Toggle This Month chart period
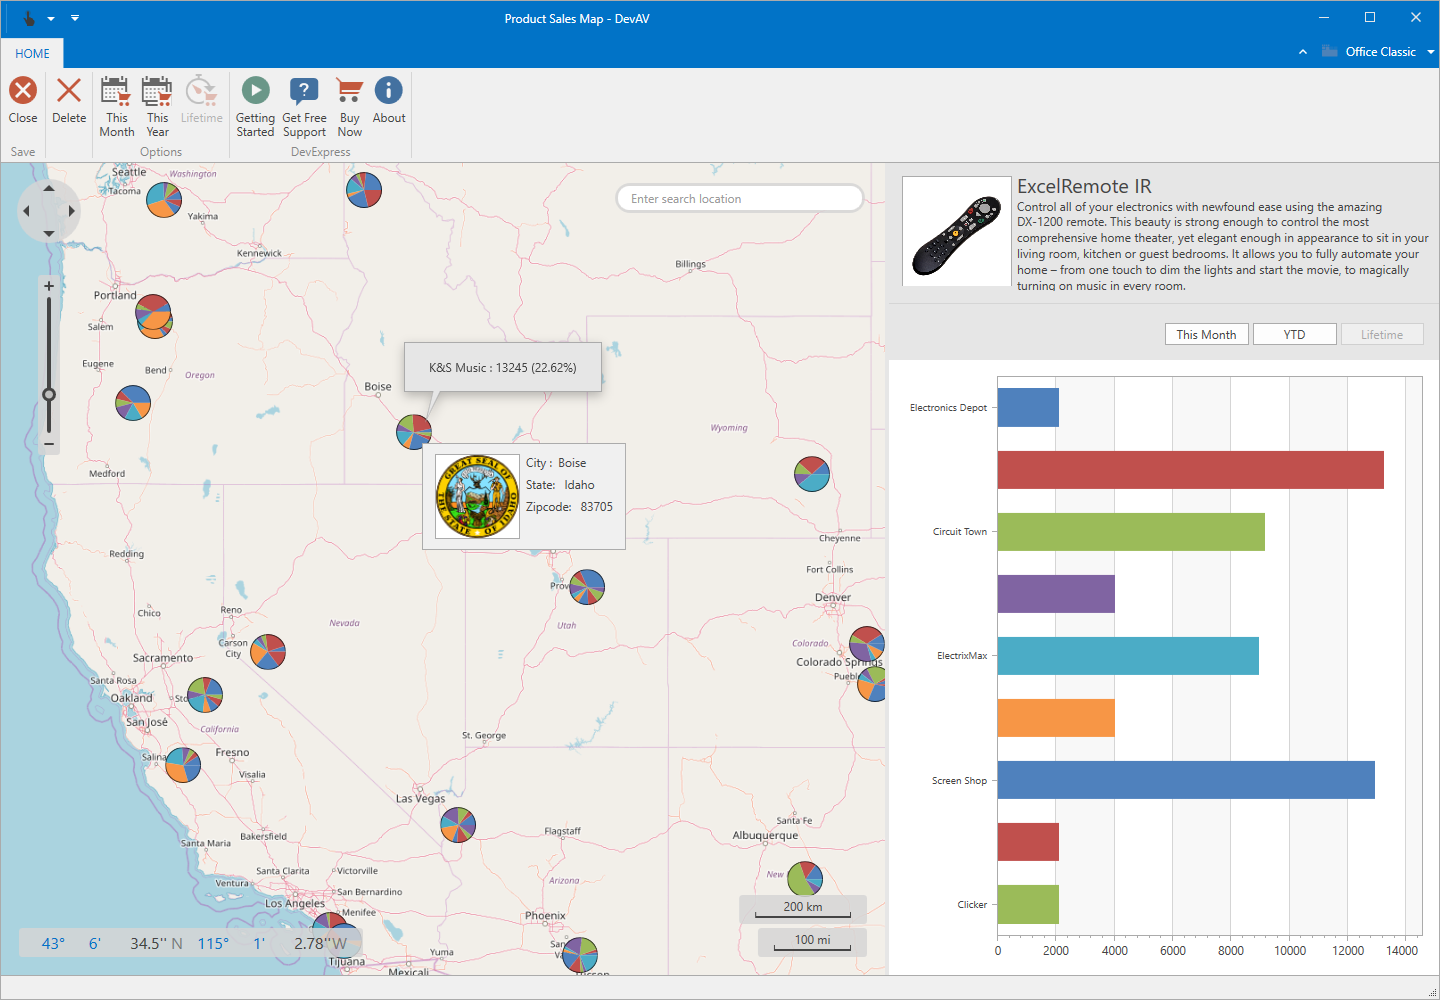The image size is (1440, 1000). click(1206, 335)
